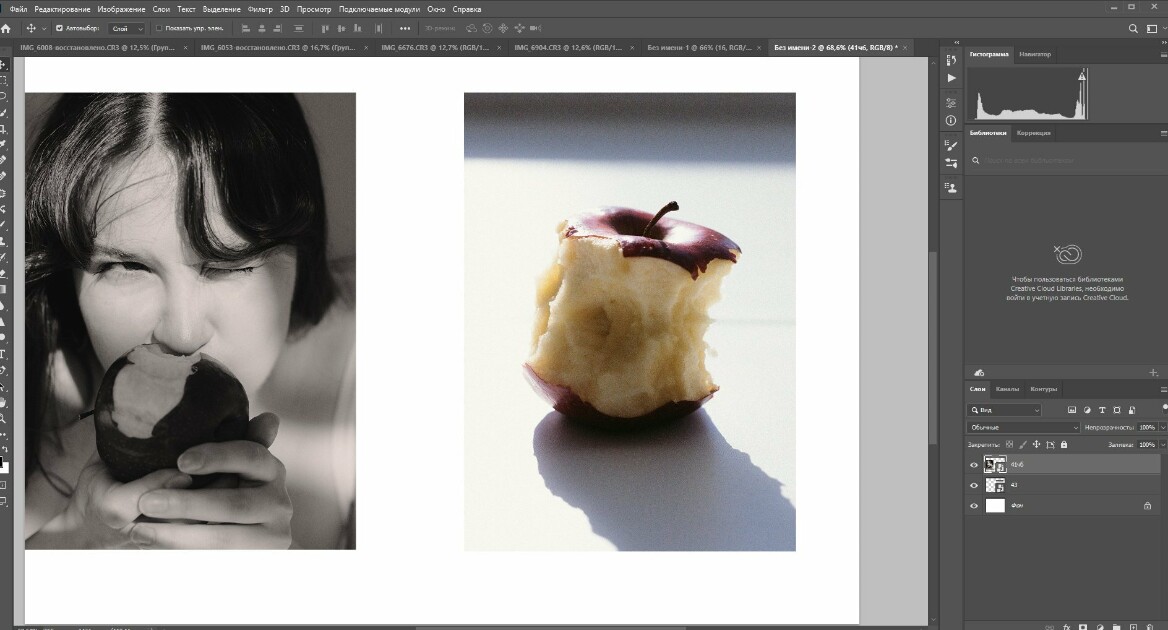
Task: Open the Непрозрачность opacity dropdown arrow
Action: tap(1163, 427)
